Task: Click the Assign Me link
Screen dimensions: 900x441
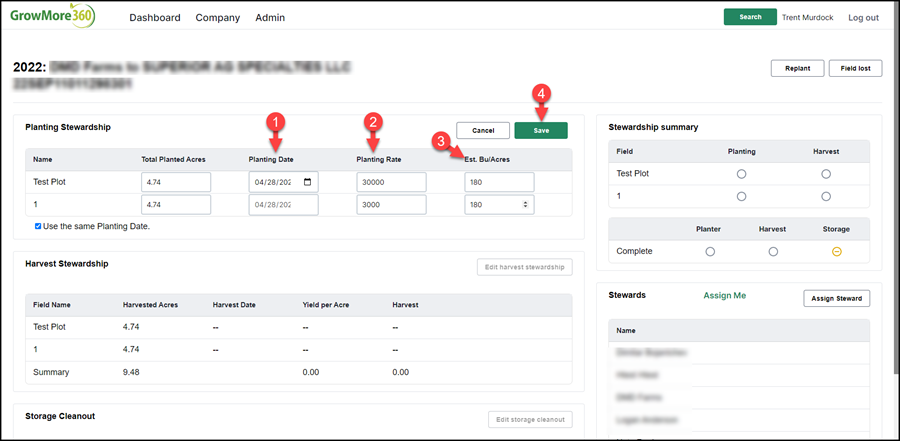Action: 725,295
